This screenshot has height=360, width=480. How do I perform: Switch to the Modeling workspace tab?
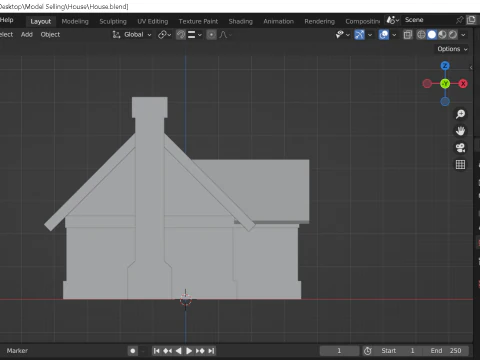point(75,21)
